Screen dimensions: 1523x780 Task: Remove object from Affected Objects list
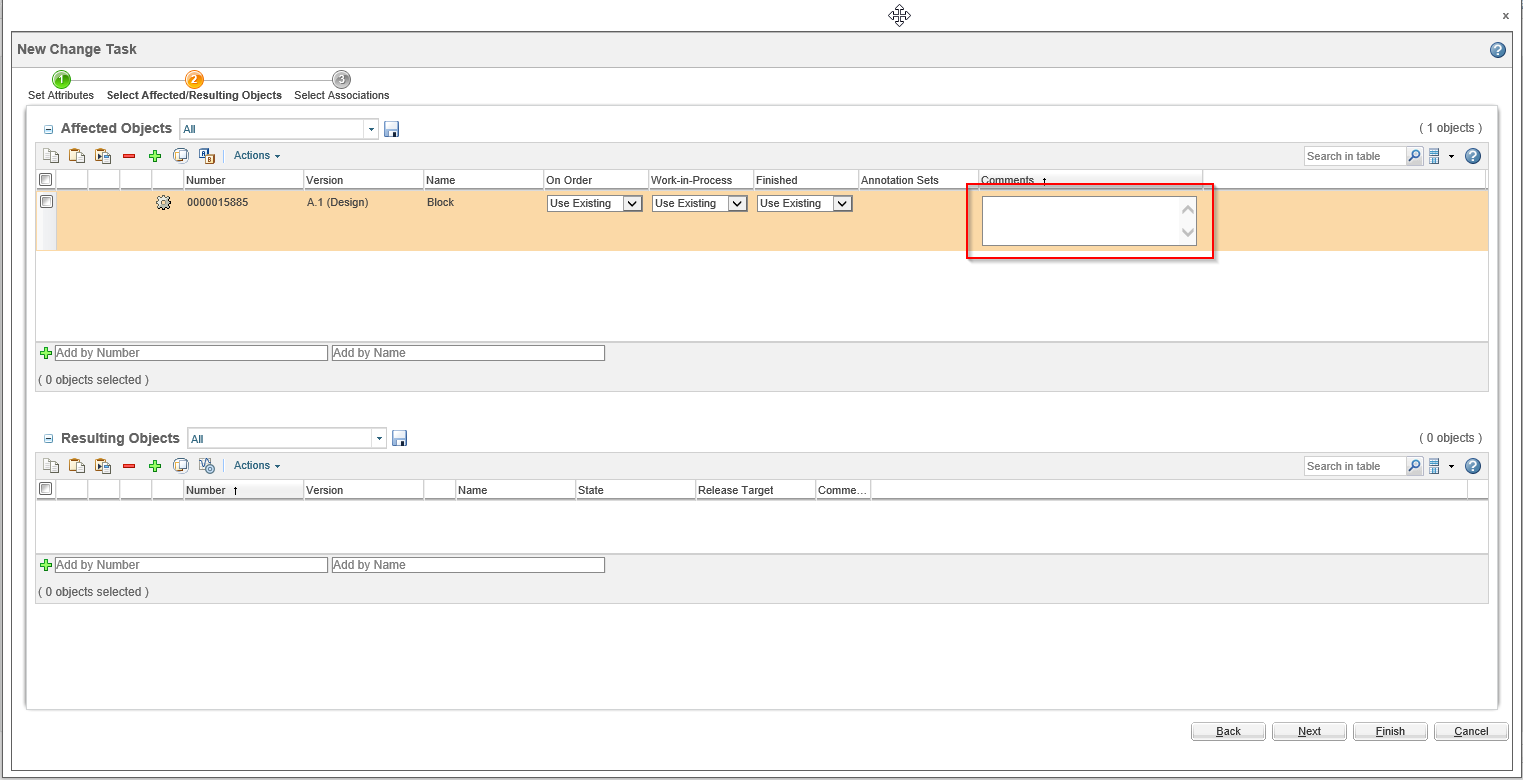[129, 155]
